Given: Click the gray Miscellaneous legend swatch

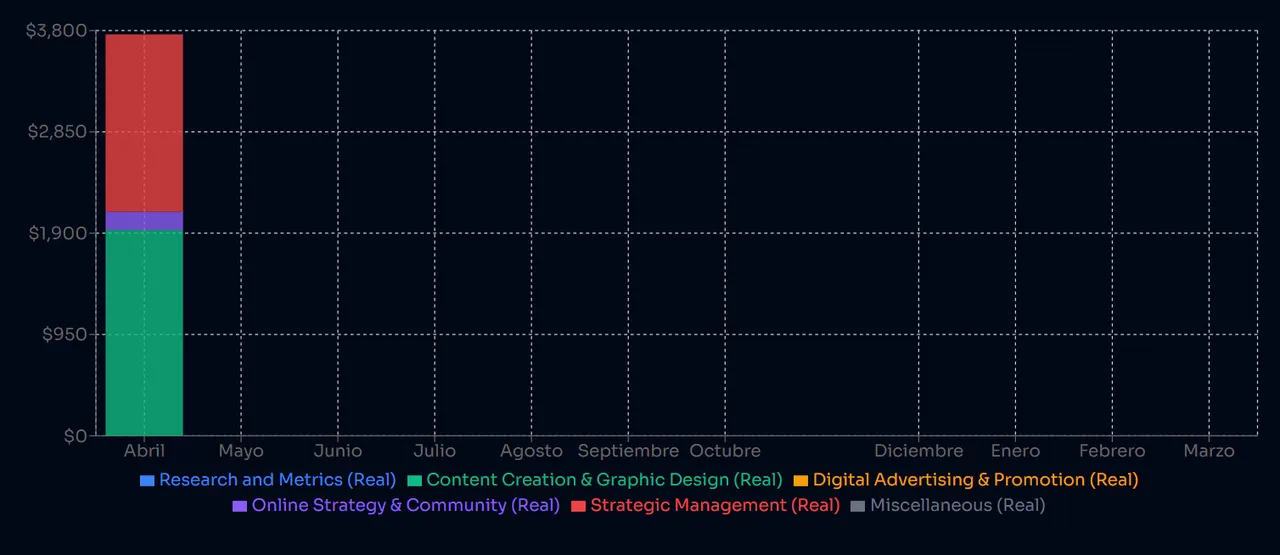Looking at the screenshot, I should coord(857,506).
